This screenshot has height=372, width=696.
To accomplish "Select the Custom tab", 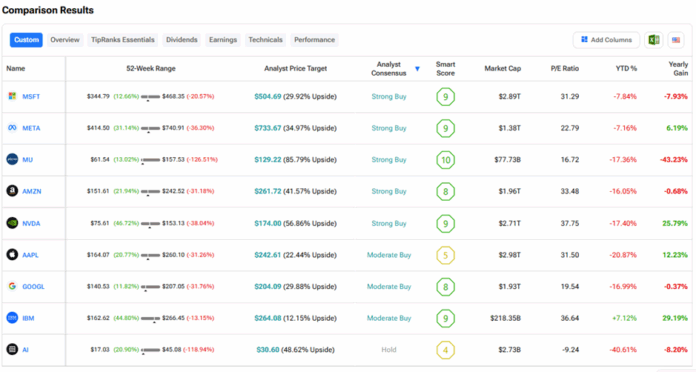I will pyautogui.click(x=26, y=40).
